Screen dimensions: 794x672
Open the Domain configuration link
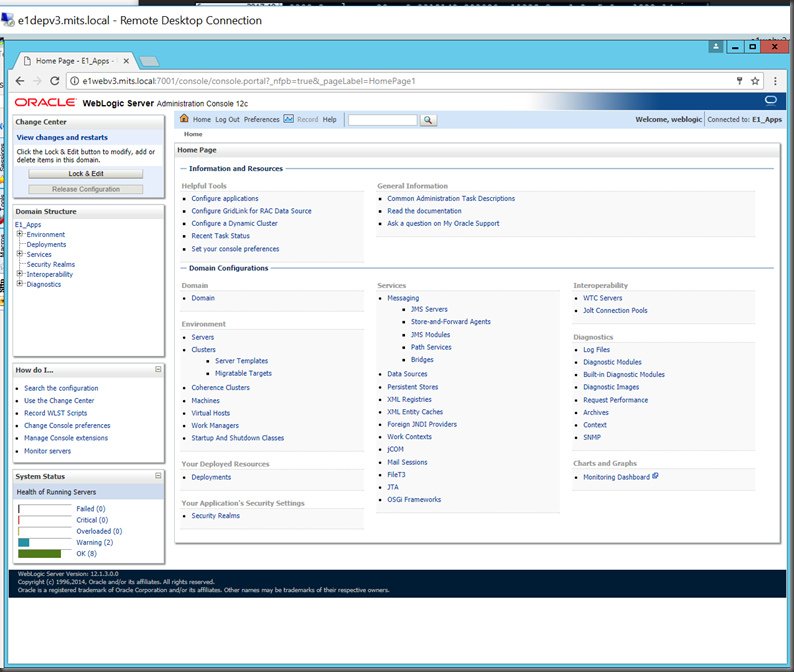(x=203, y=298)
